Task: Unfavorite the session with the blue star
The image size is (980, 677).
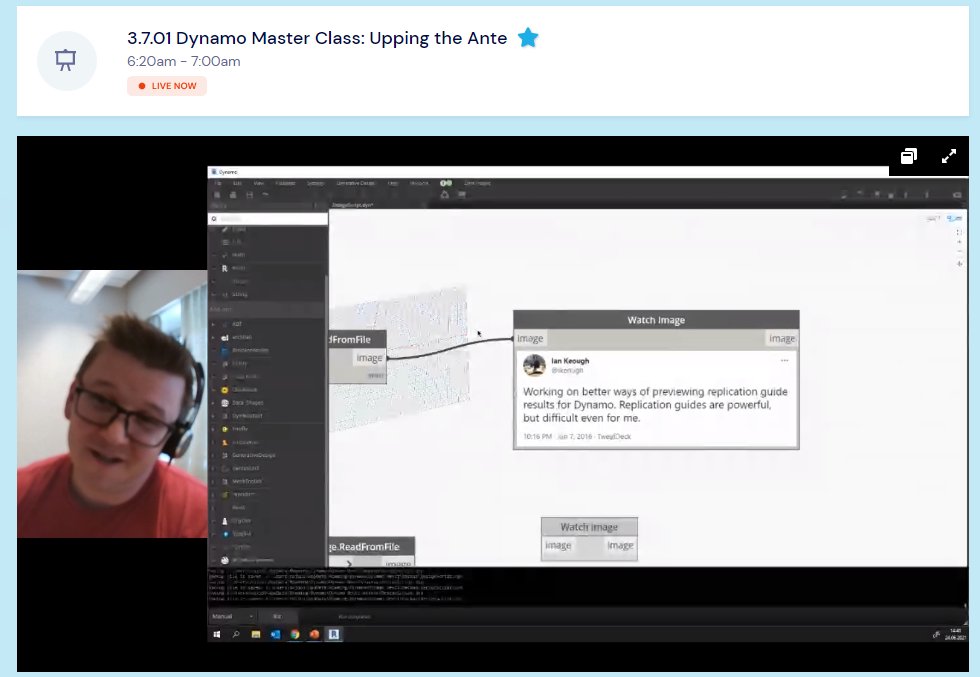Action: (x=528, y=38)
